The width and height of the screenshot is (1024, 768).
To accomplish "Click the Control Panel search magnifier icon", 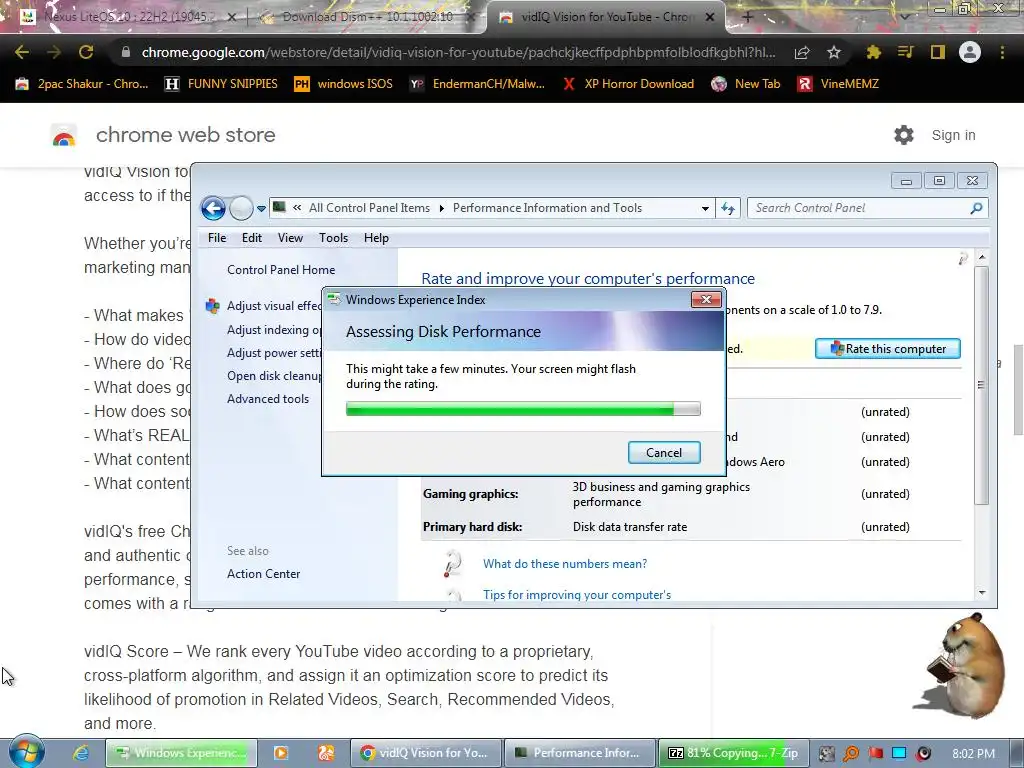I will pyautogui.click(x=976, y=208).
